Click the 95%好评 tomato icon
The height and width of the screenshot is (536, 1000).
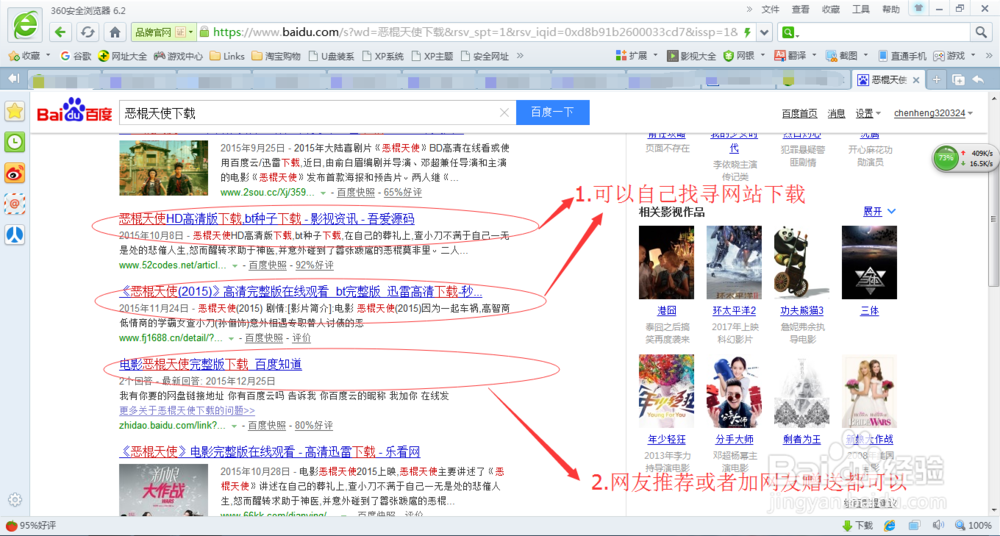tap(11, 526)
